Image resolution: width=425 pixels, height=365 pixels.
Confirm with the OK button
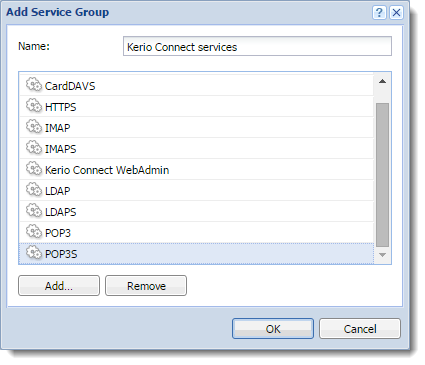click(273, 329)
